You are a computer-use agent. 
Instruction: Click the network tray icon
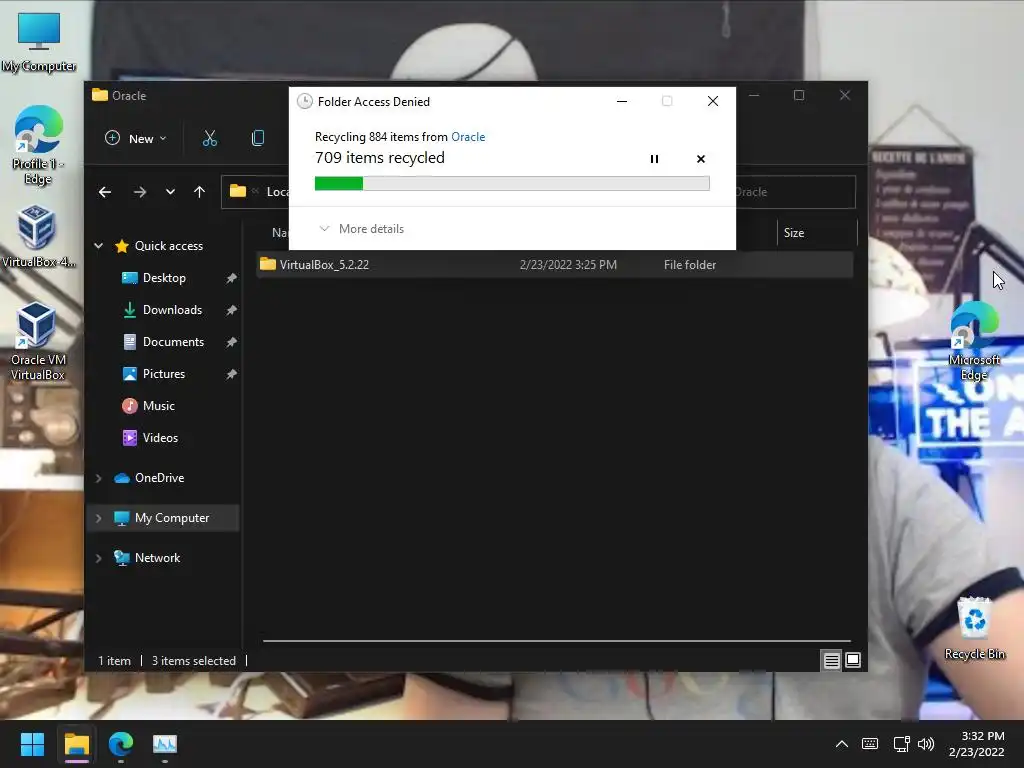point(902,744)
